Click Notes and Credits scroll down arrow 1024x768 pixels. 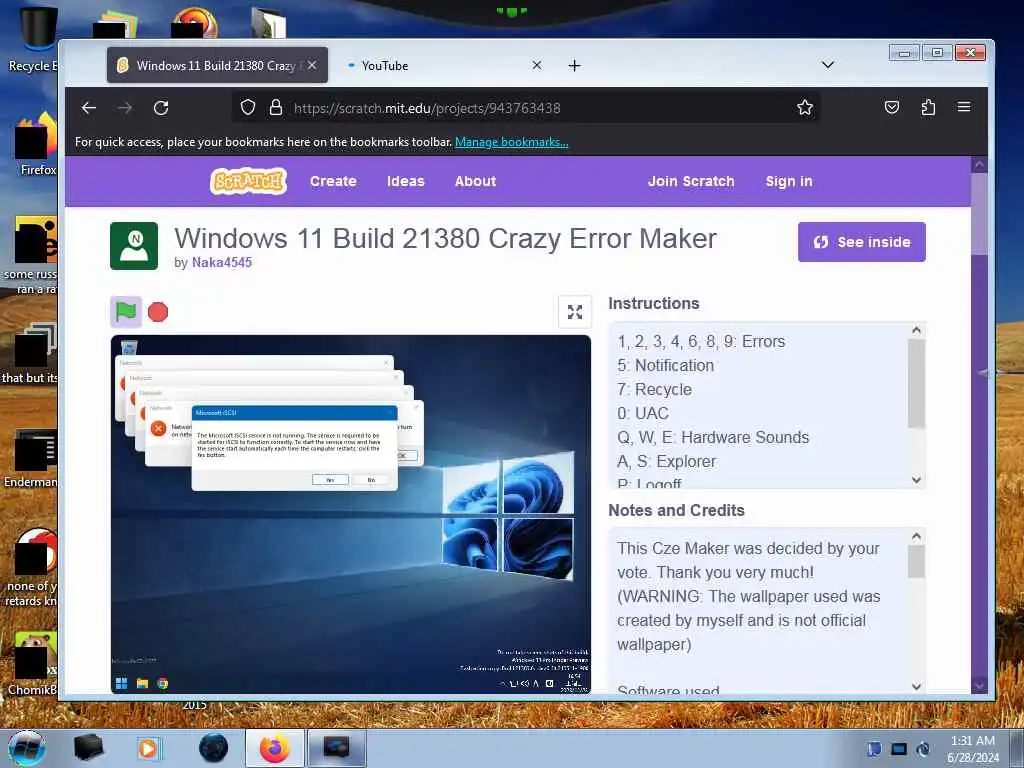[916, 686]
